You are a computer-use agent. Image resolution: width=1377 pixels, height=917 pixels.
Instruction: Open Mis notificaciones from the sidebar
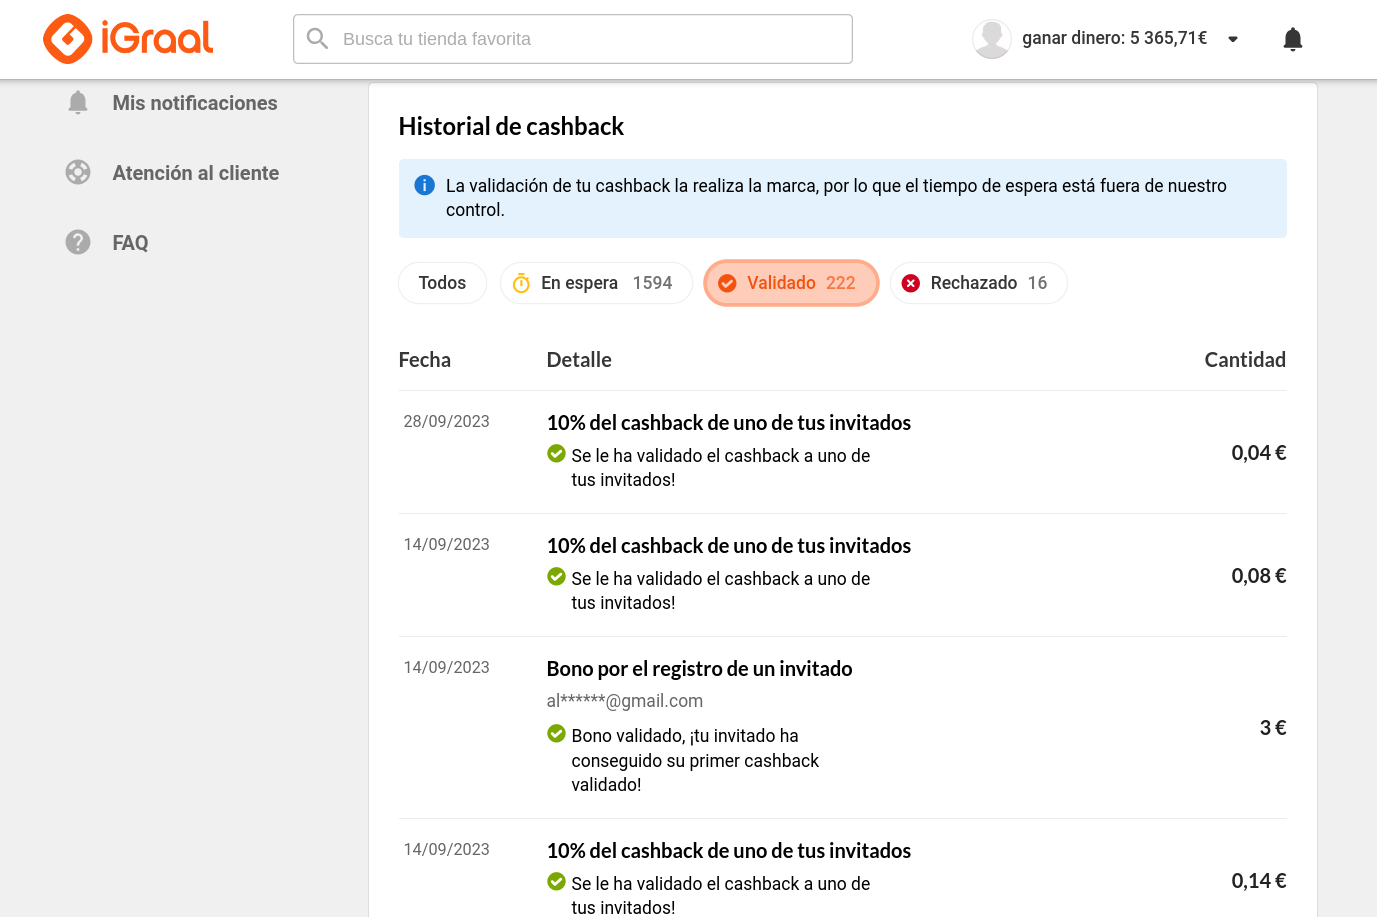pyautogui.click(x=195, y=102)
